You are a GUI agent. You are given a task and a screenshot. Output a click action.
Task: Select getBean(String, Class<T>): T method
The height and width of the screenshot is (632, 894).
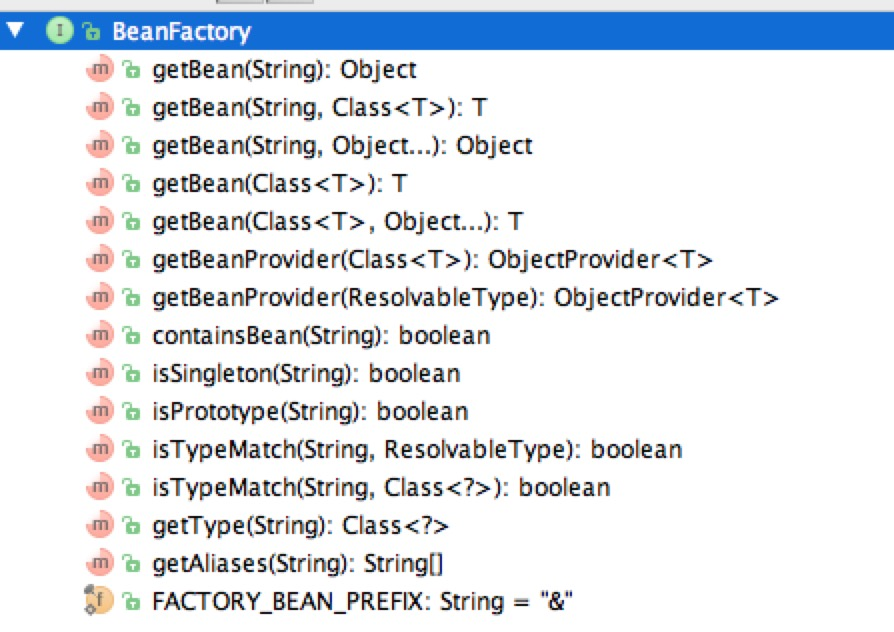[x=320, y=108]
